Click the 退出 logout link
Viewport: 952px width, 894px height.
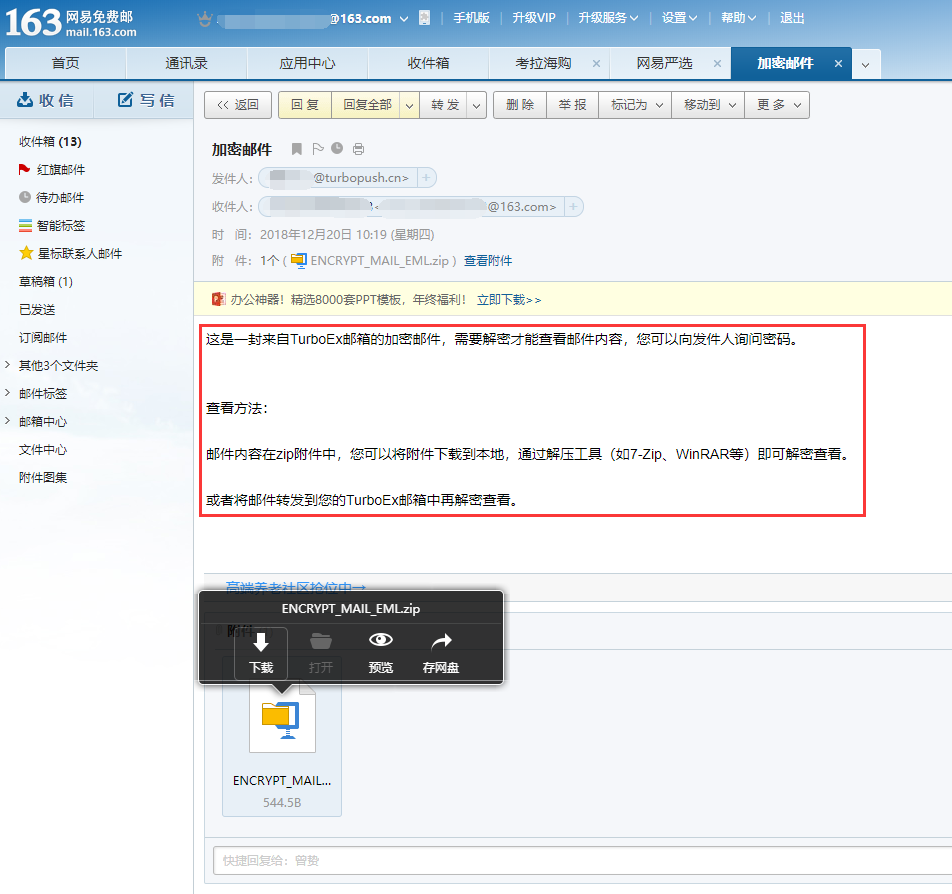792,18
